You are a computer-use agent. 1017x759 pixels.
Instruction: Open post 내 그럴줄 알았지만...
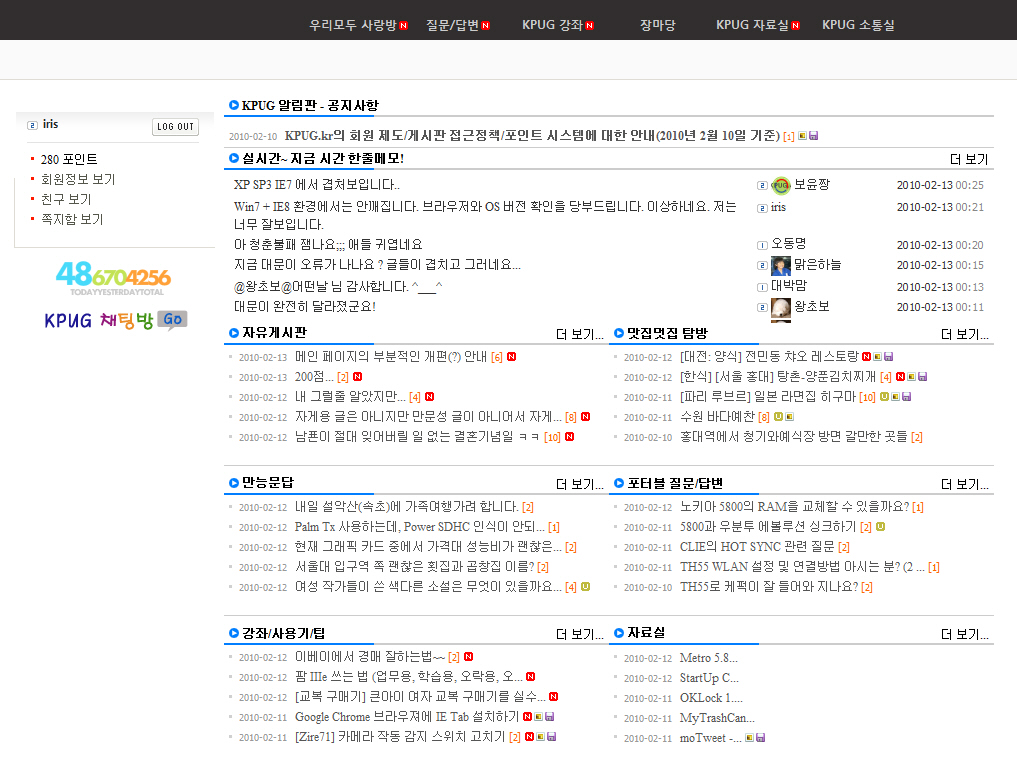point(350,397)
